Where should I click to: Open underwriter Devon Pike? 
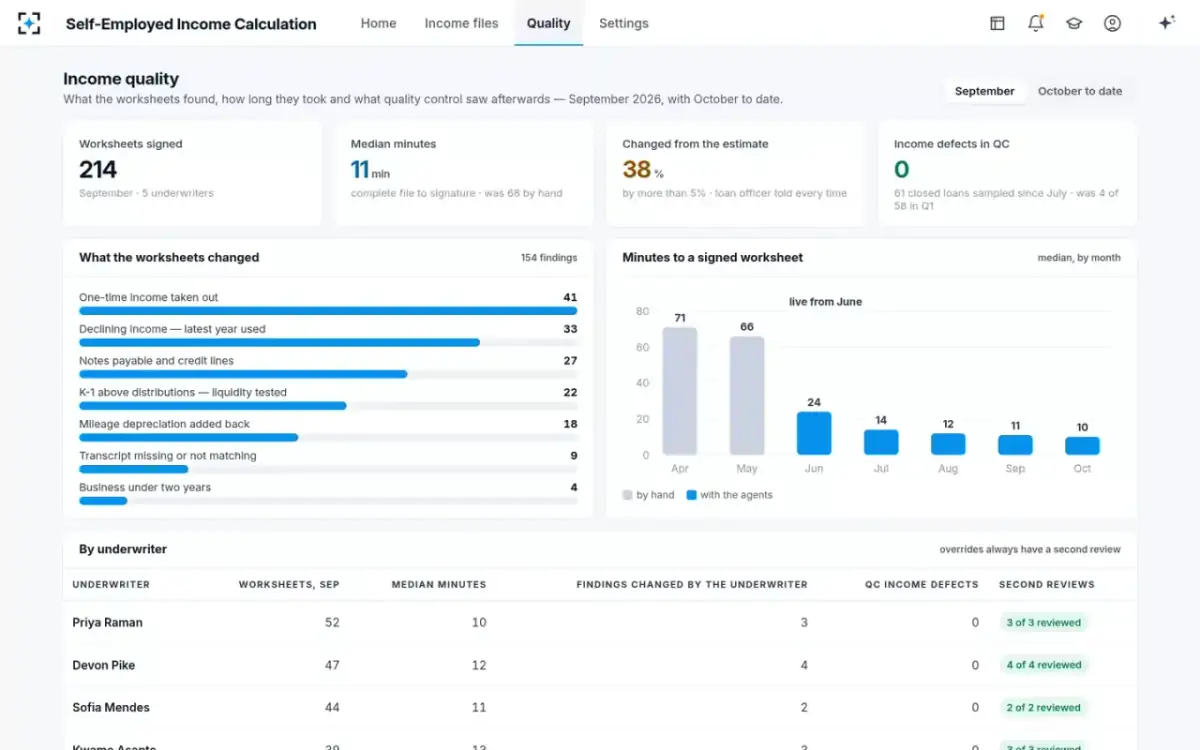click(x=104, y=665)
